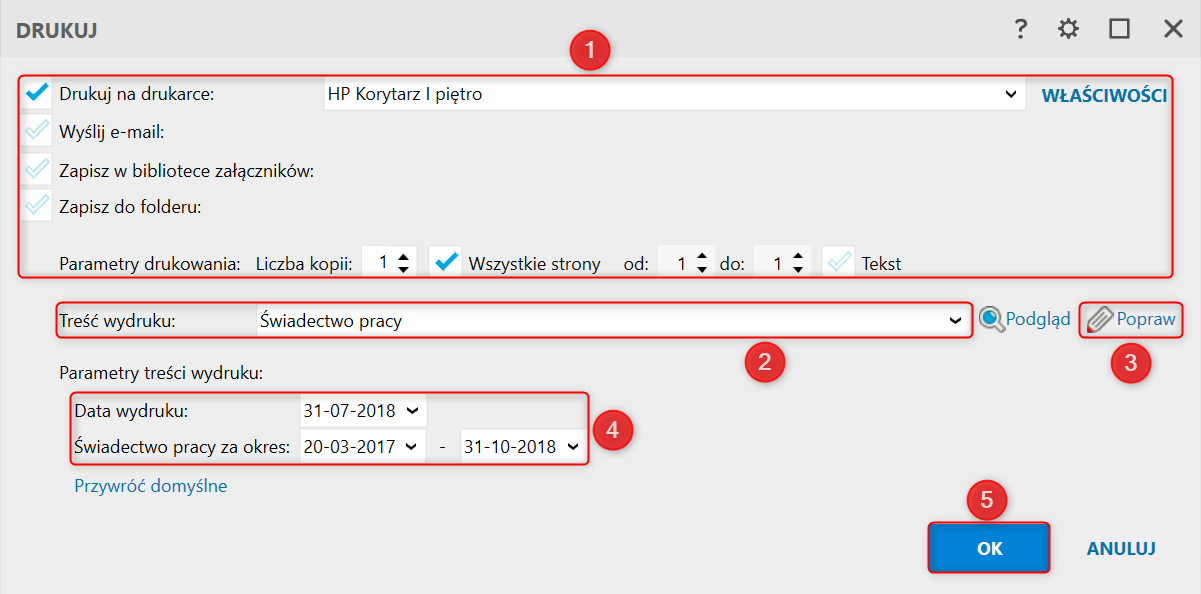1201x594 pixels.
Task: Open period end date 31-10-2018 dropdown
Action: [x=573, y=447]
